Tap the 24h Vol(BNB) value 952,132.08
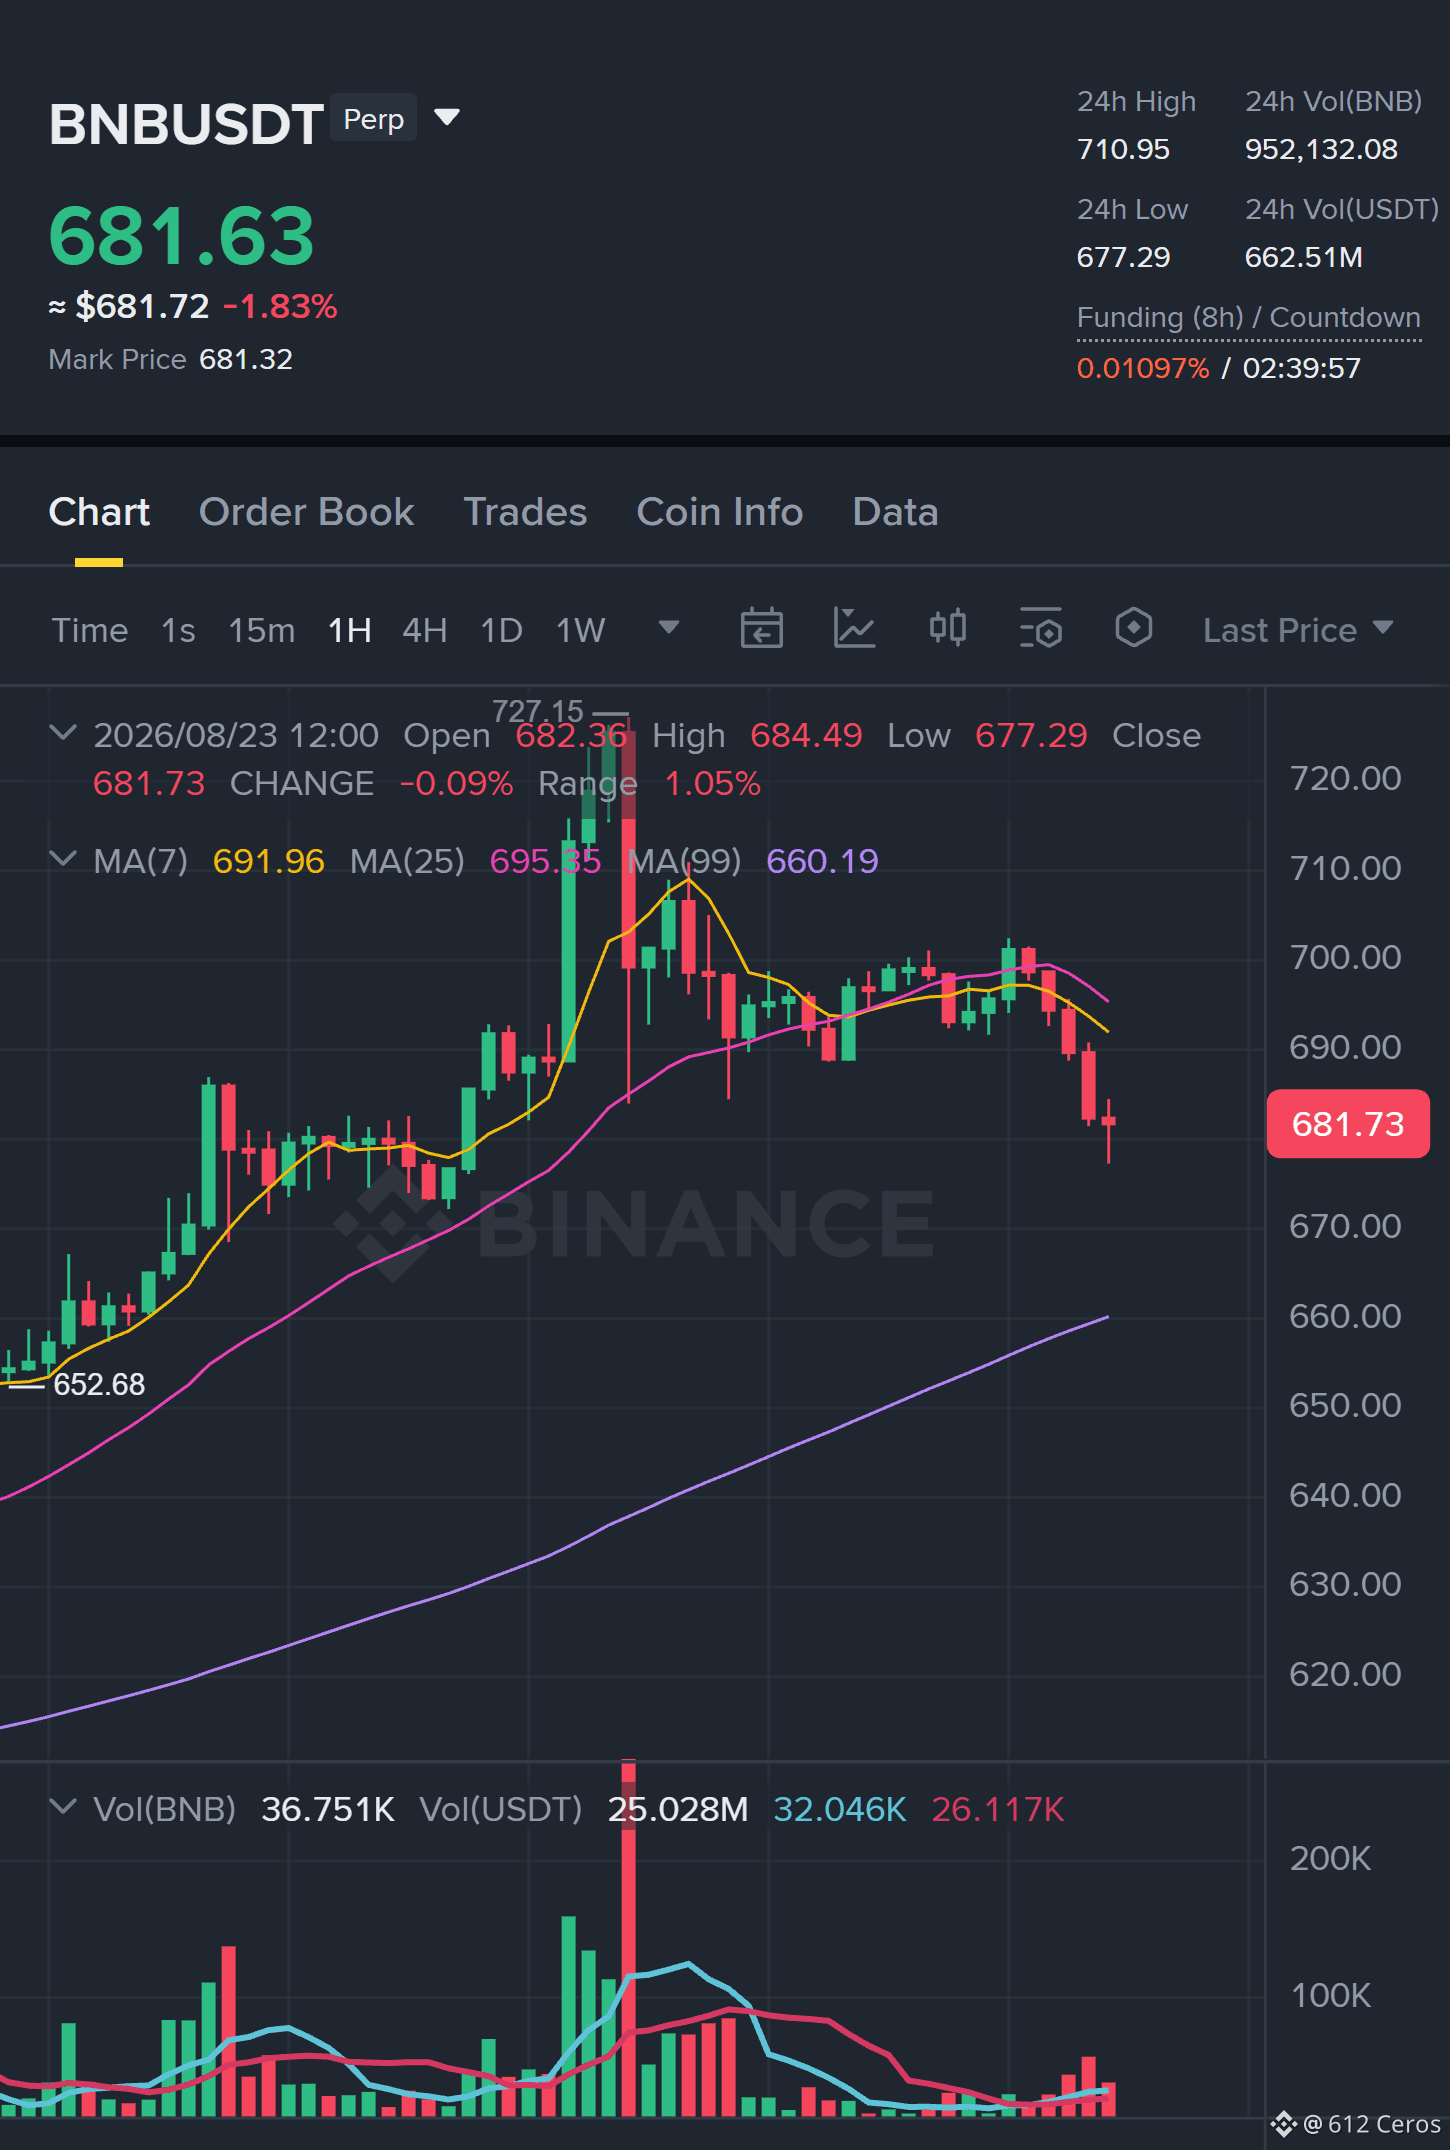1450x2150 pixels. [x=1321, y=149]
